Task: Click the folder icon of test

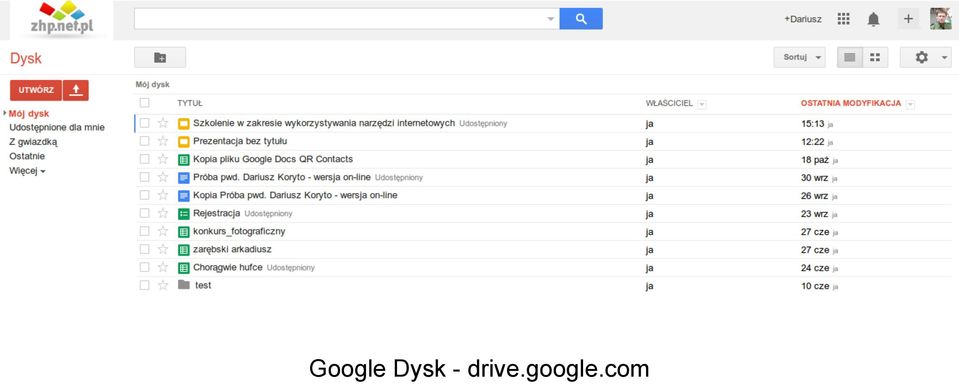Action: (x=183, y=285)
